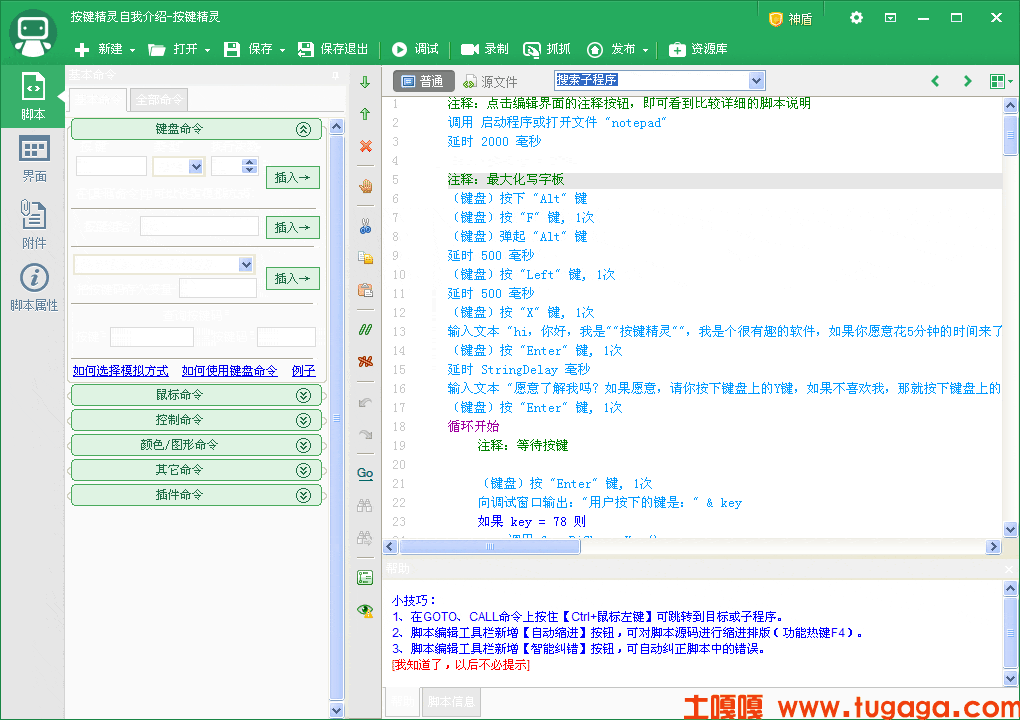The width and height of the screenshot is (1020, 720).
Task: Open the 资源库 resource library
Action: 698,49
